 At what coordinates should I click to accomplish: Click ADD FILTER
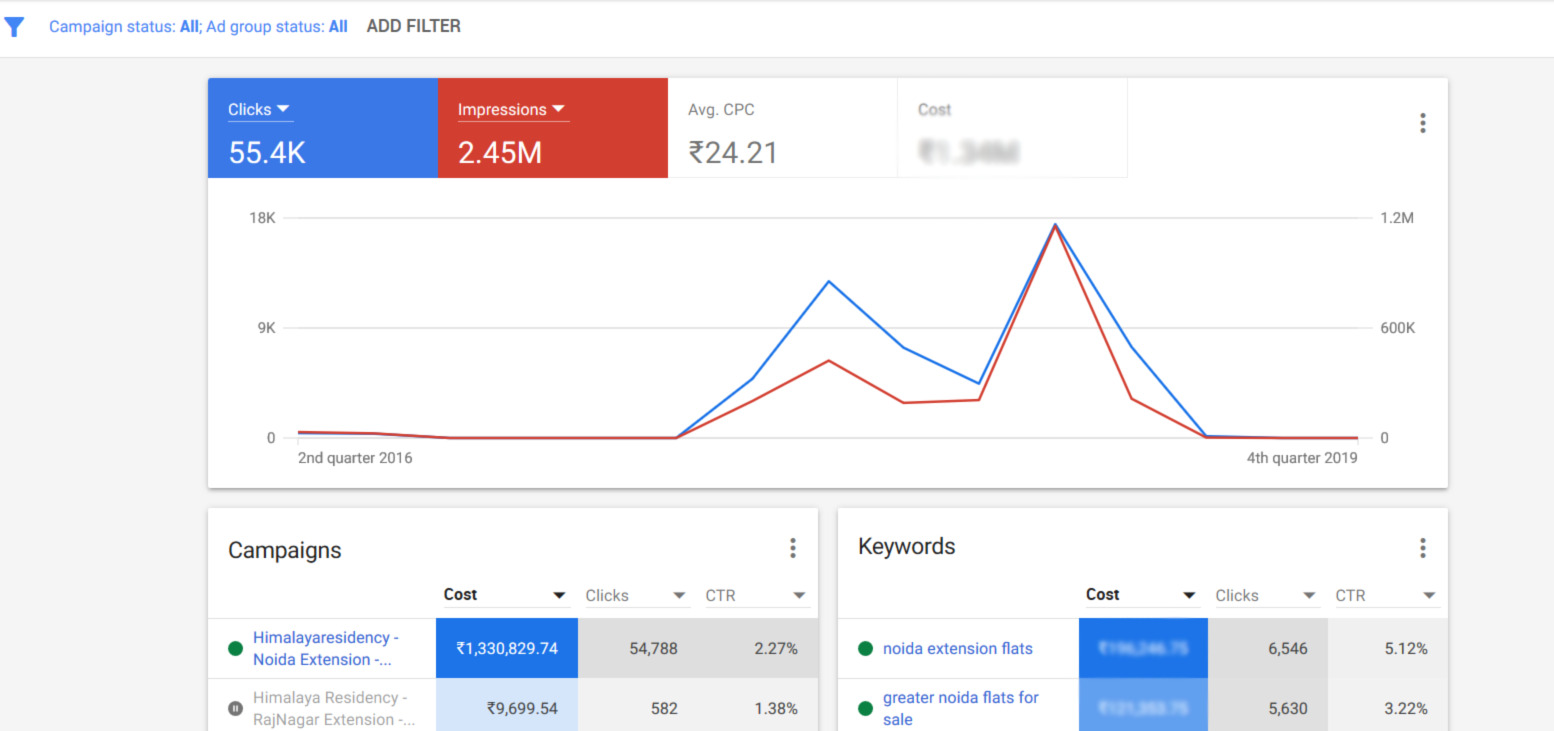tap(413, 25)
